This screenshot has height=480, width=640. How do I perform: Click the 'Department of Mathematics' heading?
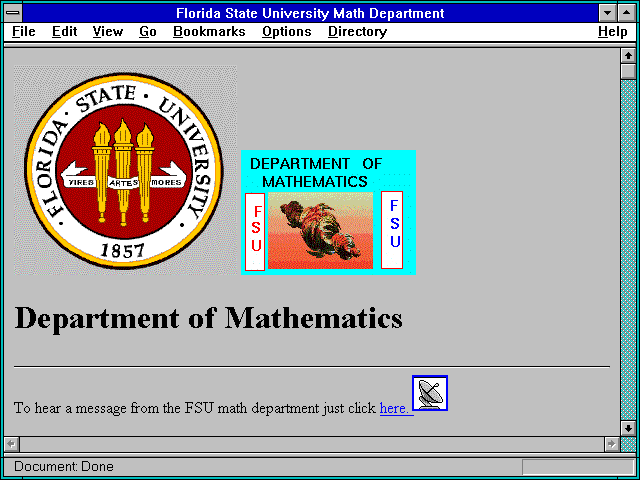coord(208,318)
